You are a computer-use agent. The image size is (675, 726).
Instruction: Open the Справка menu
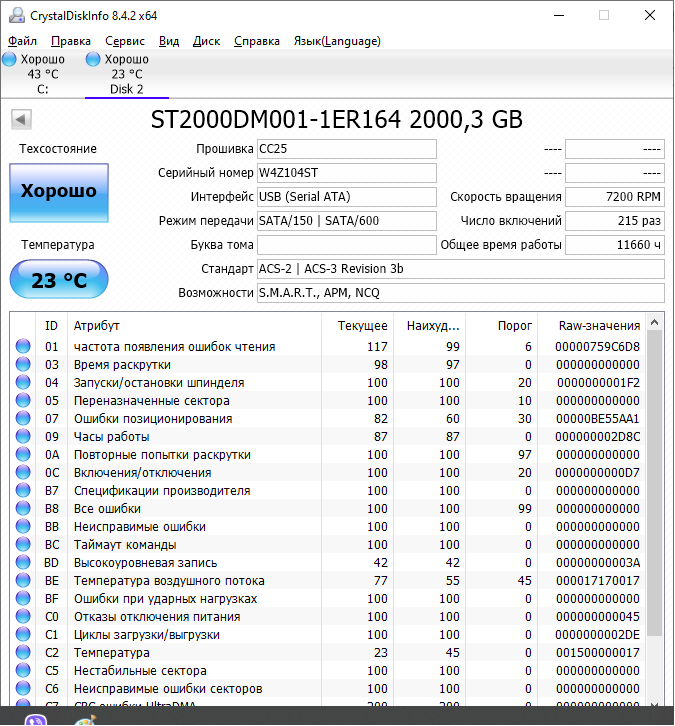tap(257, 41)
